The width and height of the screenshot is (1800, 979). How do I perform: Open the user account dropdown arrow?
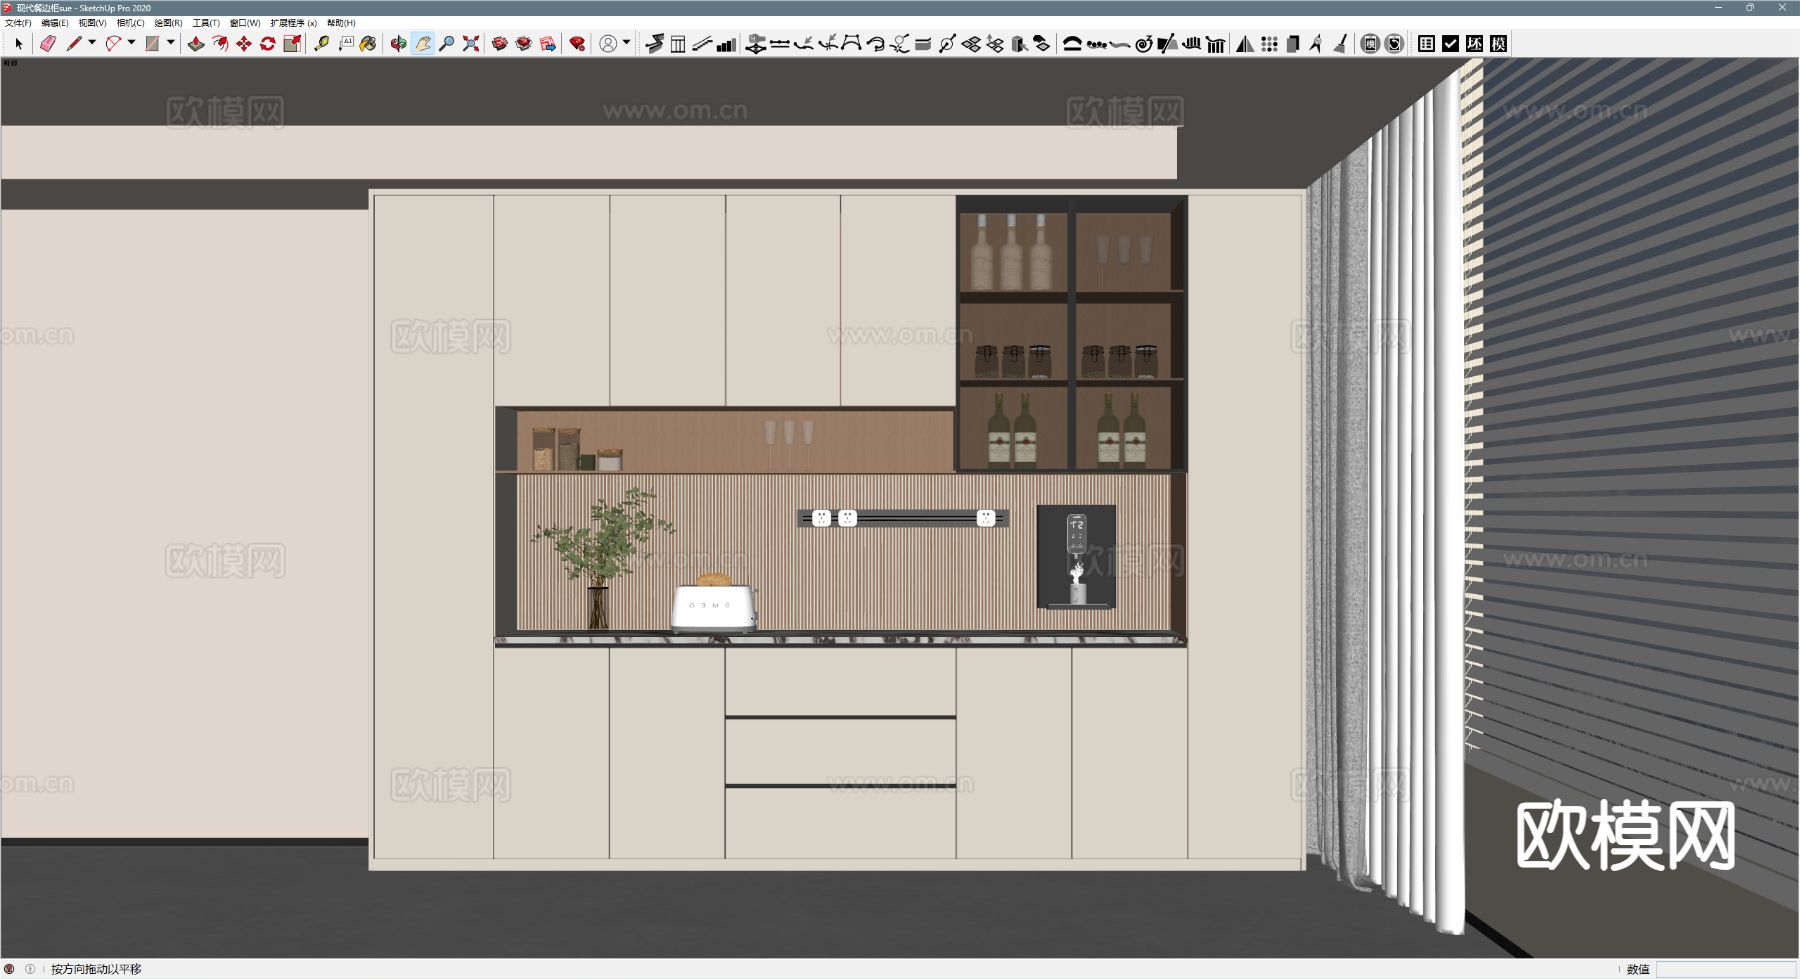627,43
